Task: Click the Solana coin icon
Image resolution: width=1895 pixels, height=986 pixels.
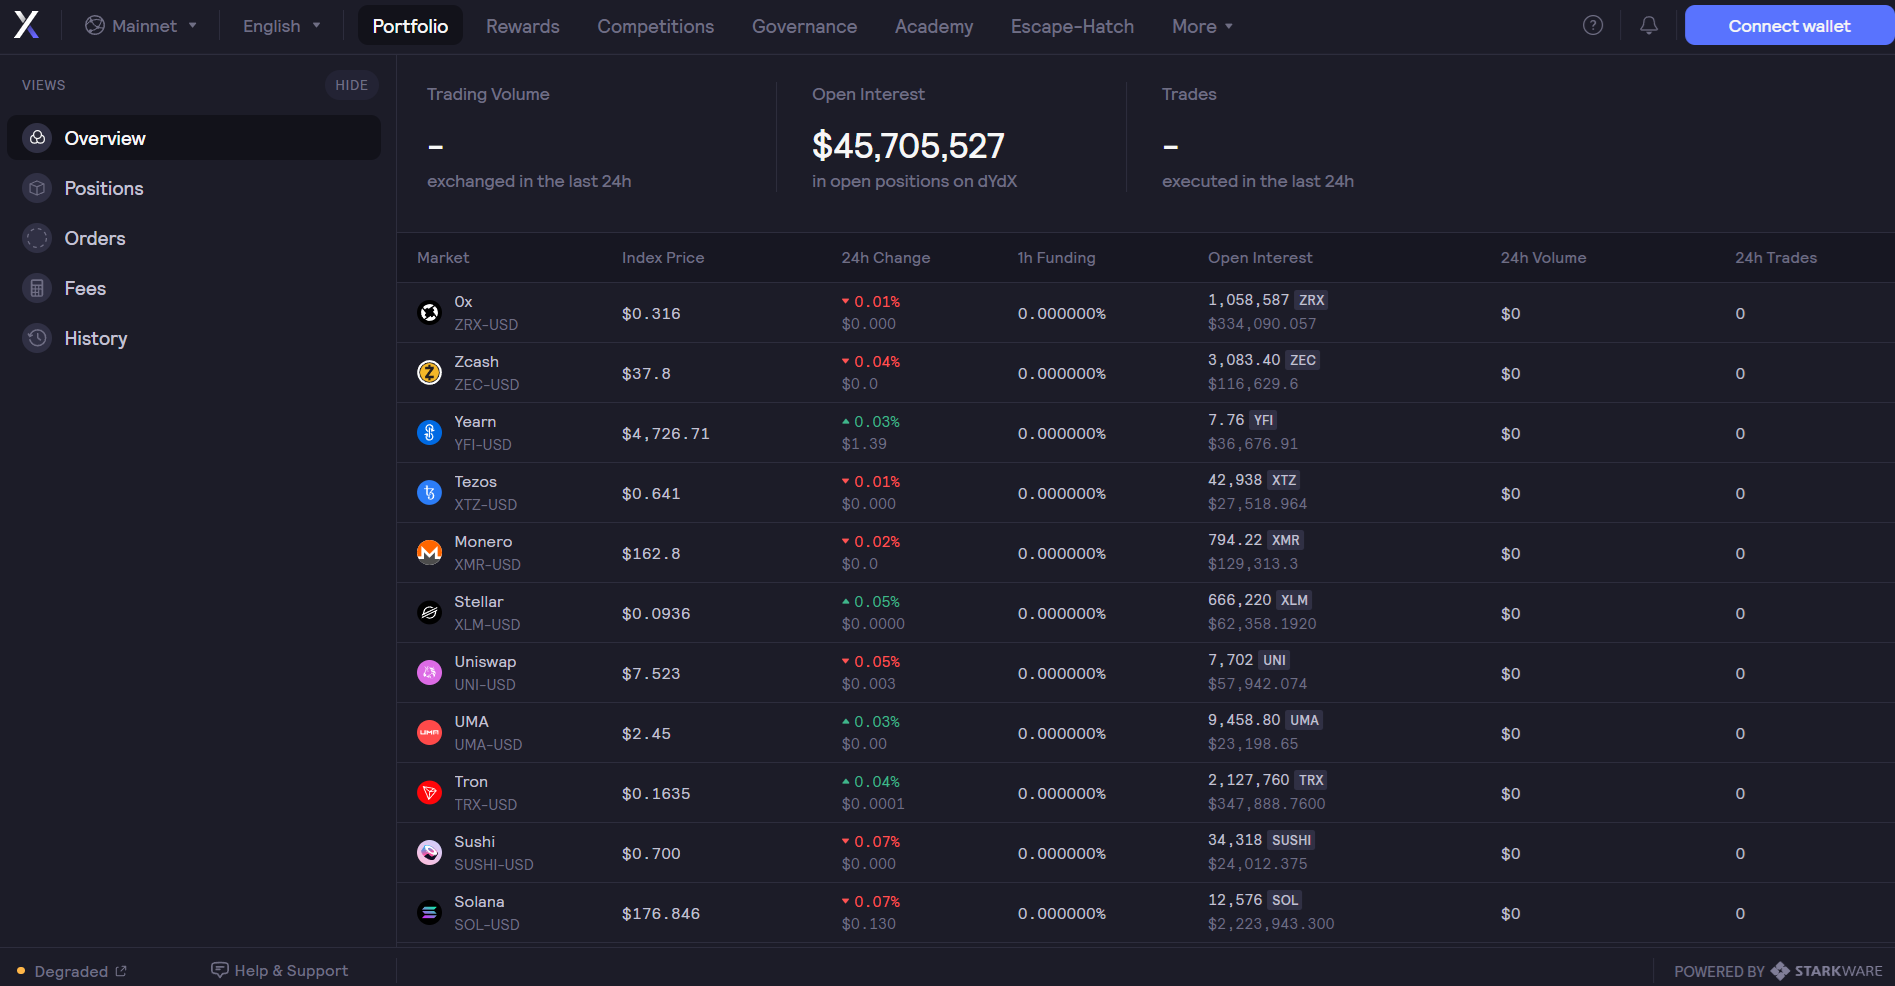Action: tap(429, 913)
